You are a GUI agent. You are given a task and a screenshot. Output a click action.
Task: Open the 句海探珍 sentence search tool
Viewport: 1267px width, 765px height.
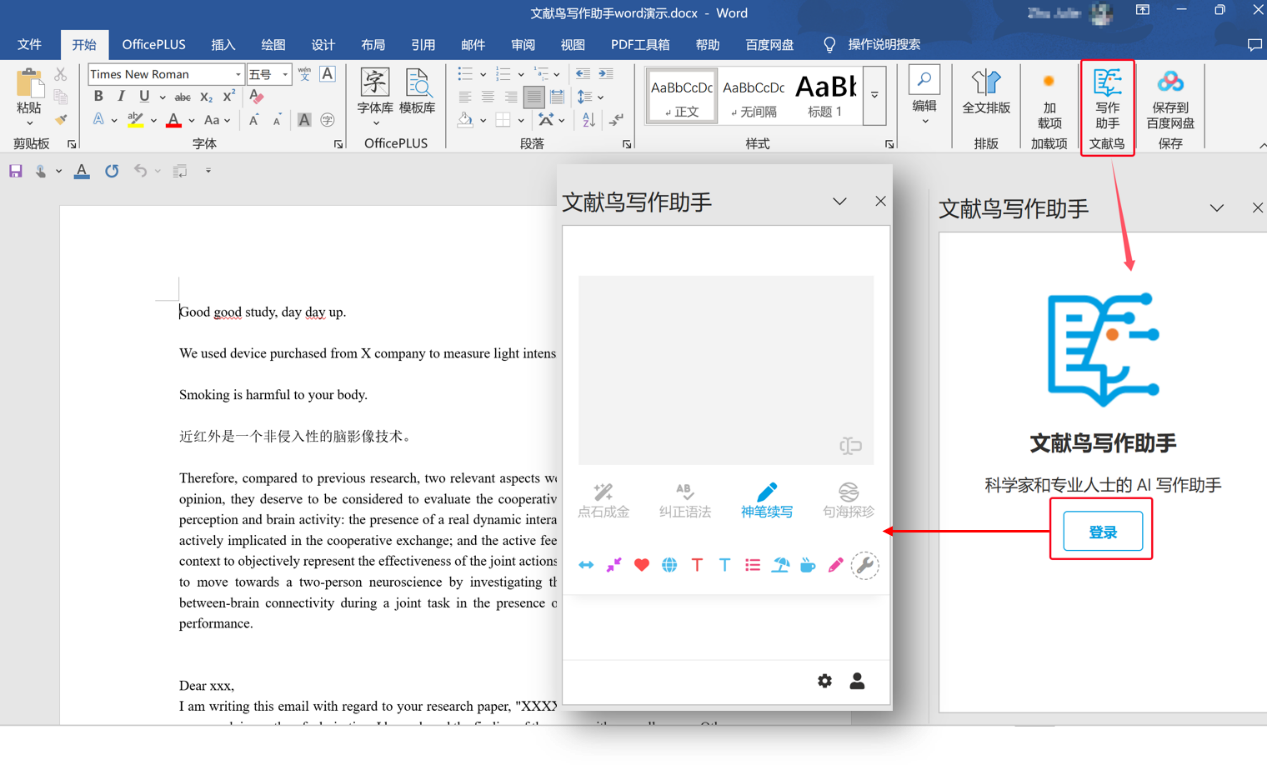pos(848,500)
